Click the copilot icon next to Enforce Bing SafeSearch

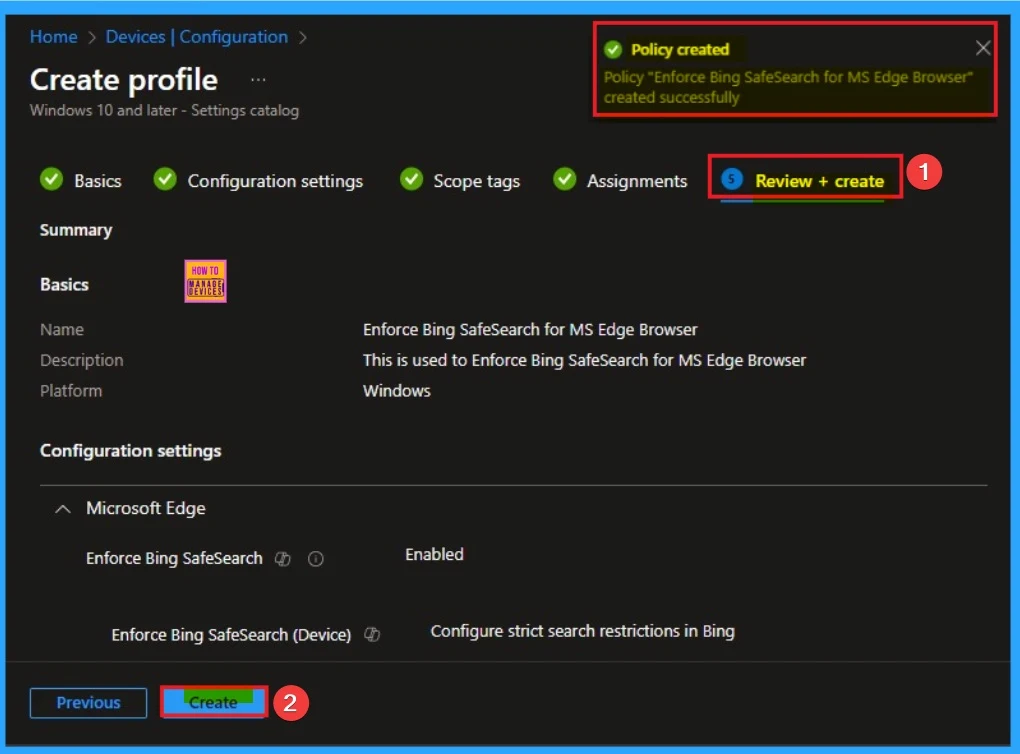click(282, 559)
